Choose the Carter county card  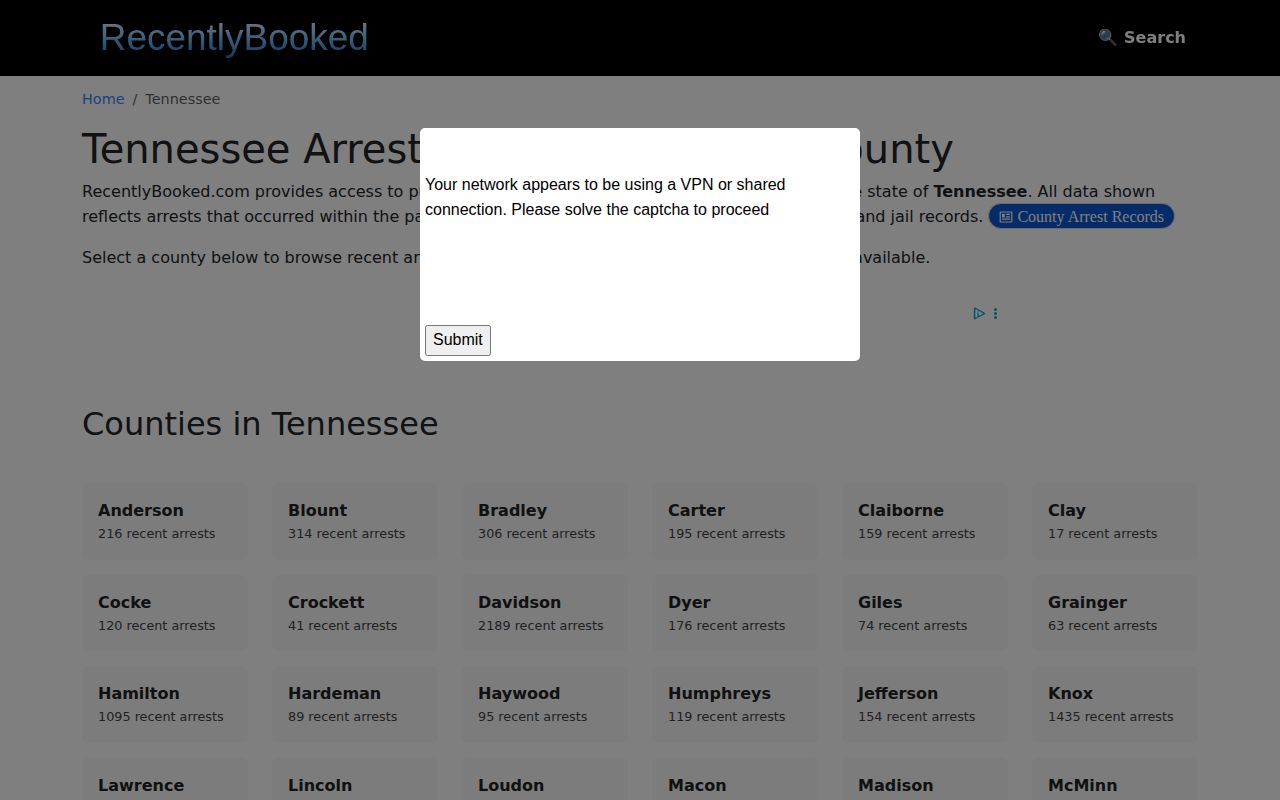click(x=735, y=521)
